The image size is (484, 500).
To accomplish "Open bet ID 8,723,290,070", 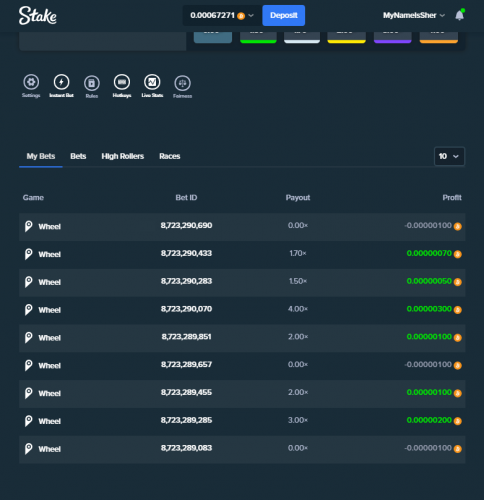I will tap(186, 309).
